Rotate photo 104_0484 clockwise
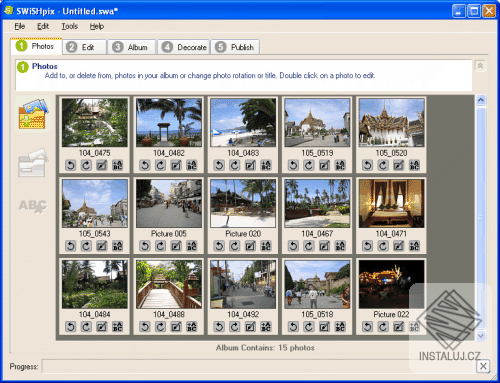Viewport: 500px width, 383px height. [86, 327]
